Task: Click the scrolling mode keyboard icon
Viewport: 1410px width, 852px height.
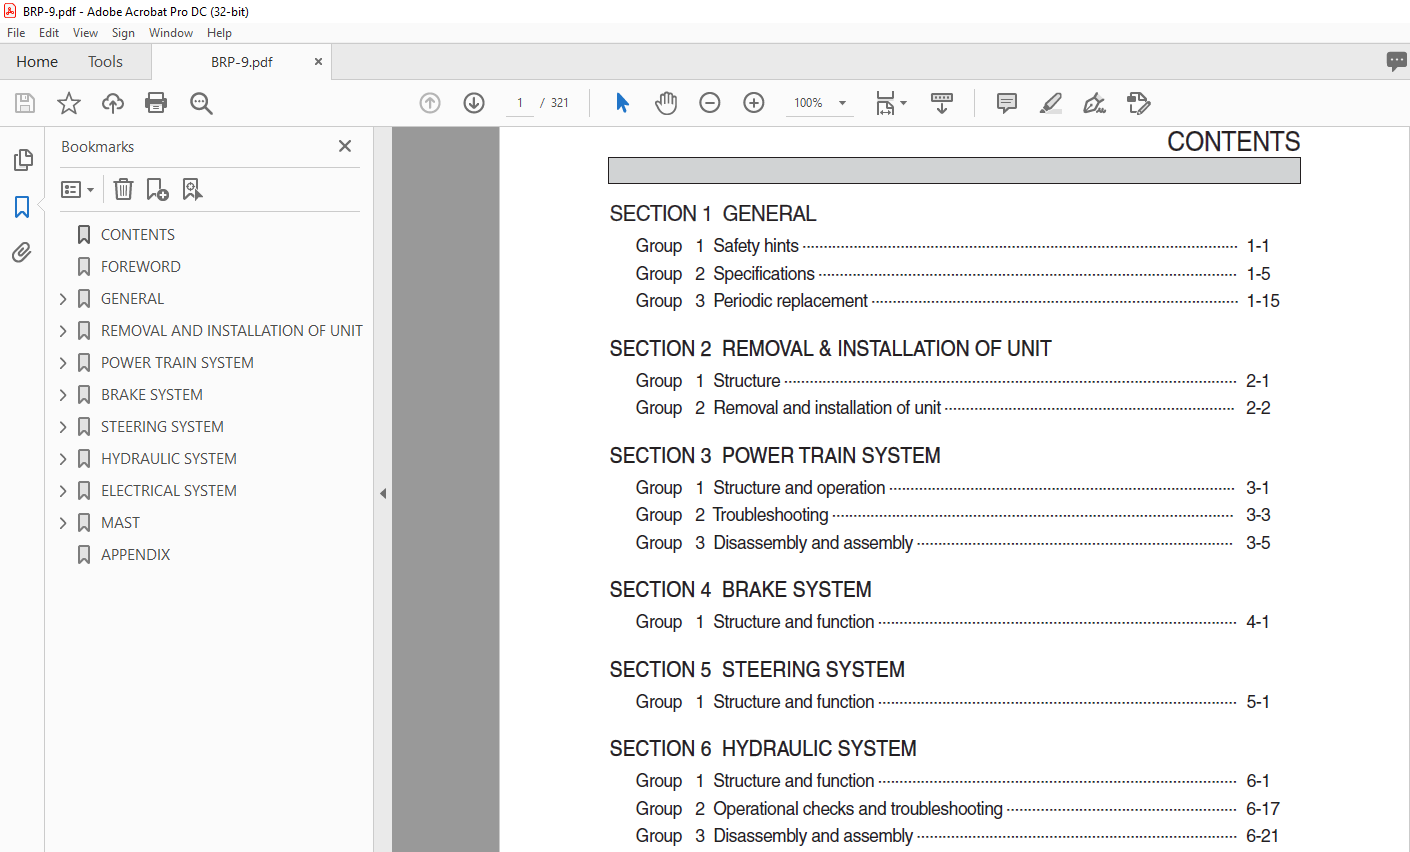Action: tap(942, 103)
